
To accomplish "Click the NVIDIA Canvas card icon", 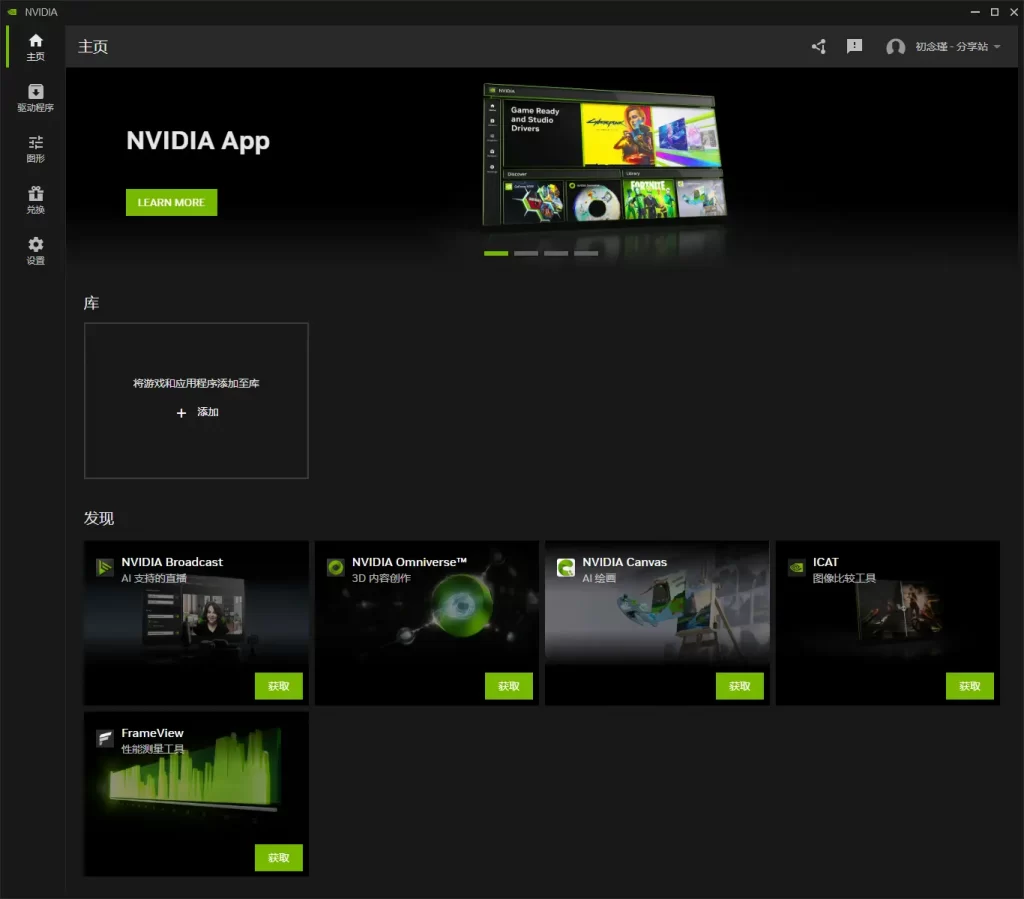I will point(566,567).
